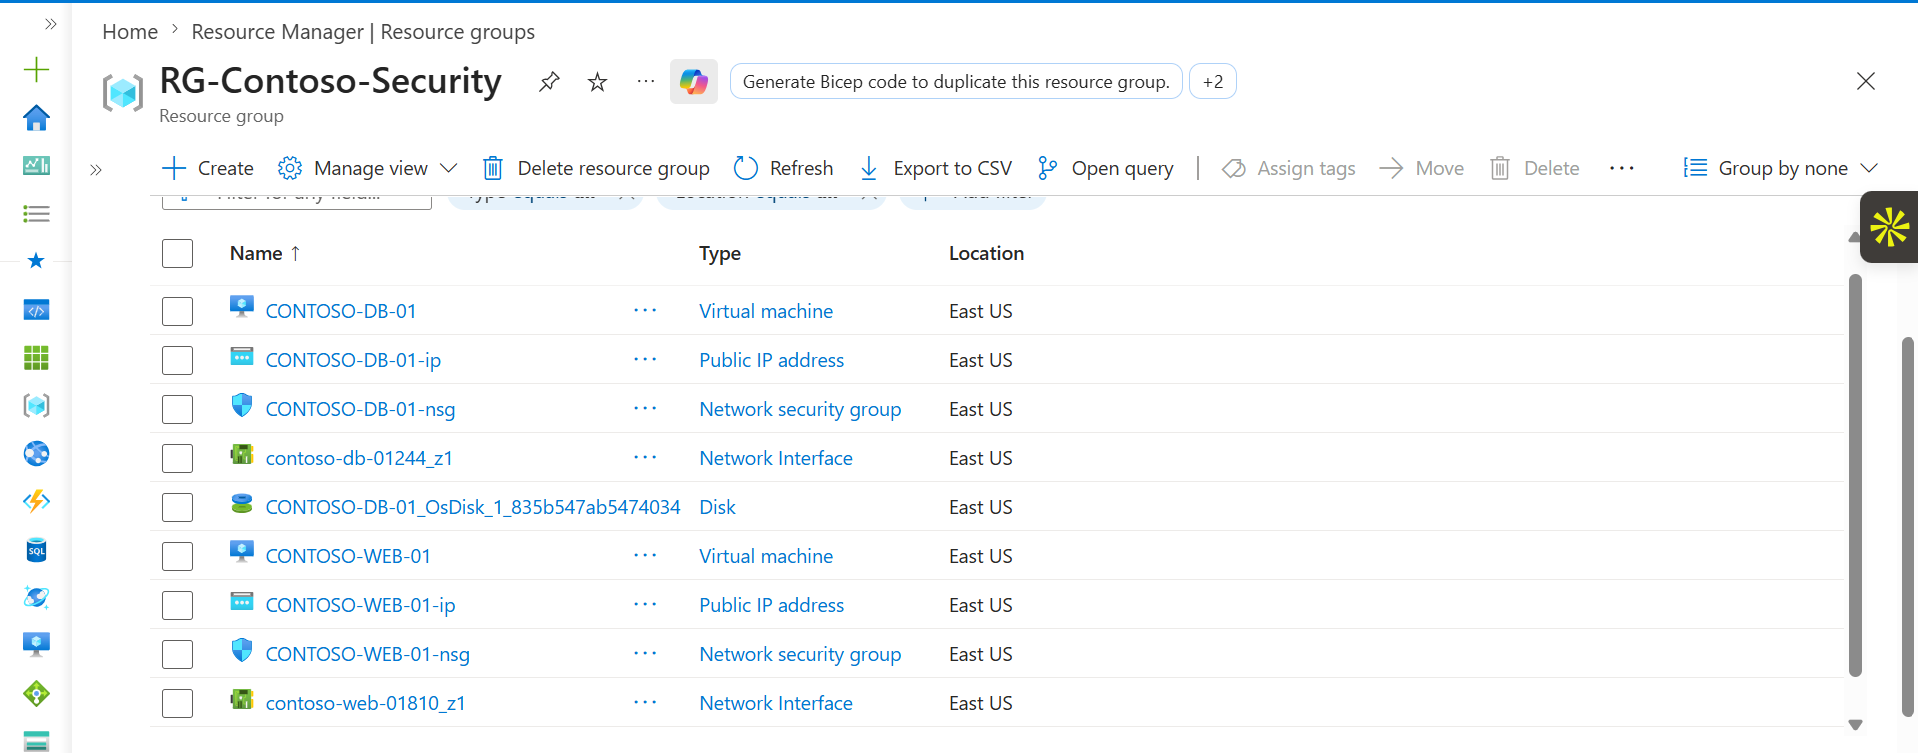
Task: Check the box for CONTOSO-WEB-01-ip
Action: point(177,605)
